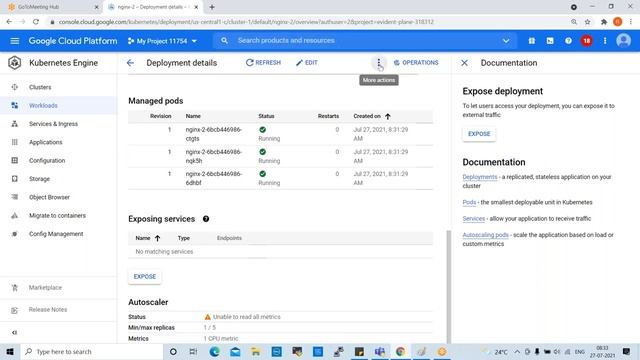This screenshot has height=360, width=640.
Task: Click the REFRESH button
Action: [x=263, y=62]
